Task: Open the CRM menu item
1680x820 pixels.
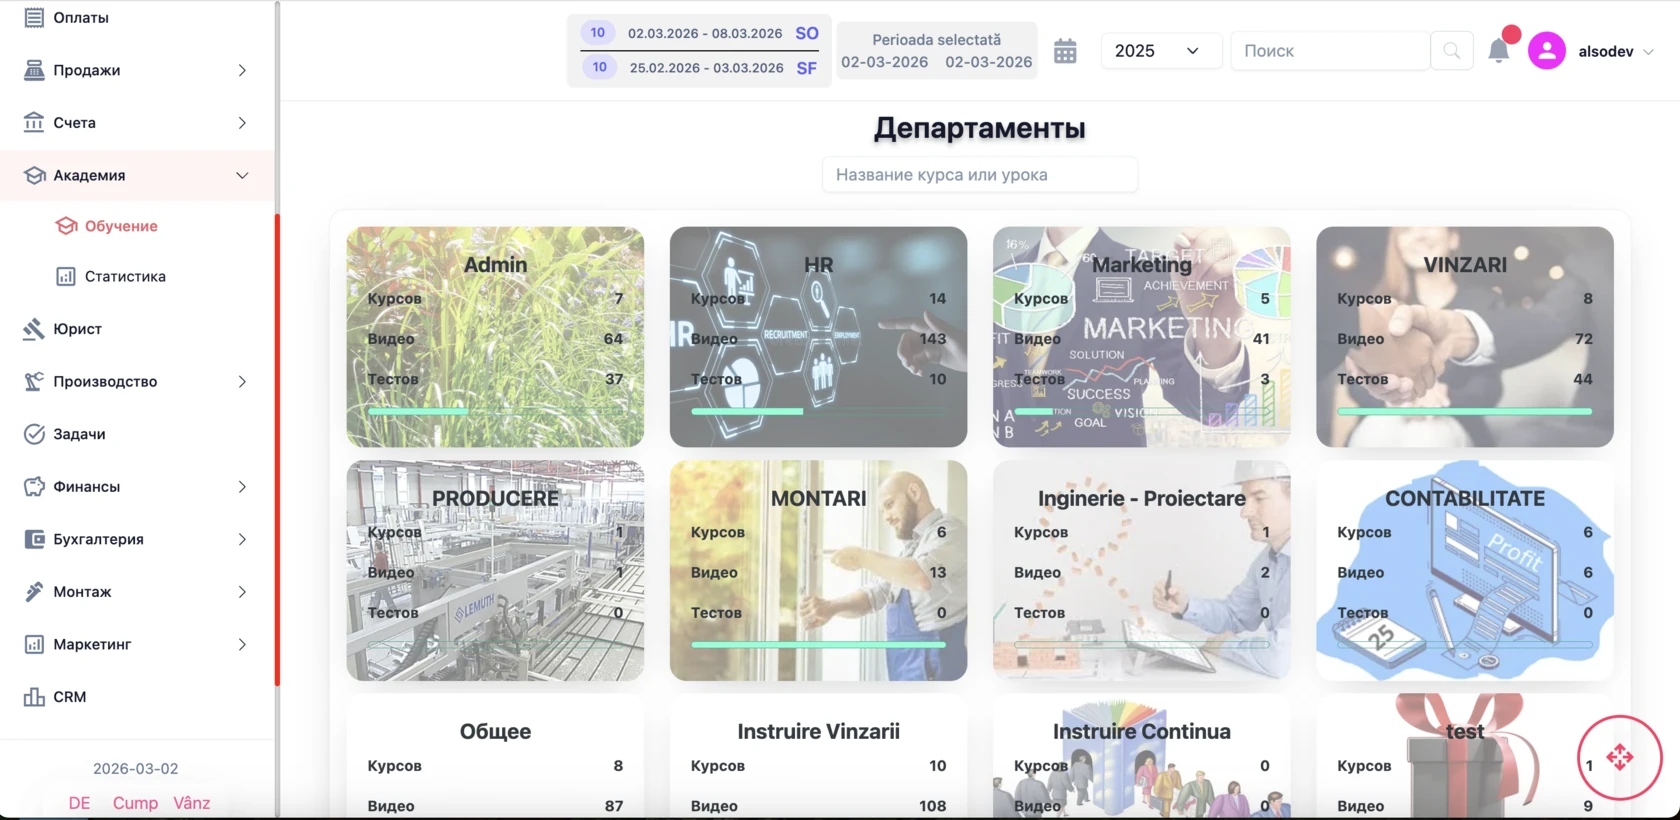Action: coord(70,697)
